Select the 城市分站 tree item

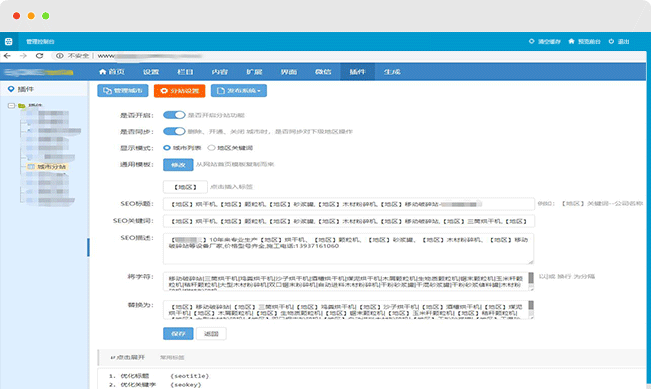(47, 166)
